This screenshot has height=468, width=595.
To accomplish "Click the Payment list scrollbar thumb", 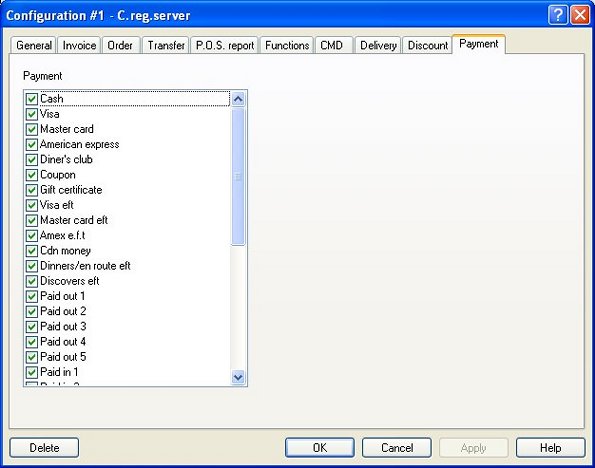I will pyautogui.click(x=238, y=176).
